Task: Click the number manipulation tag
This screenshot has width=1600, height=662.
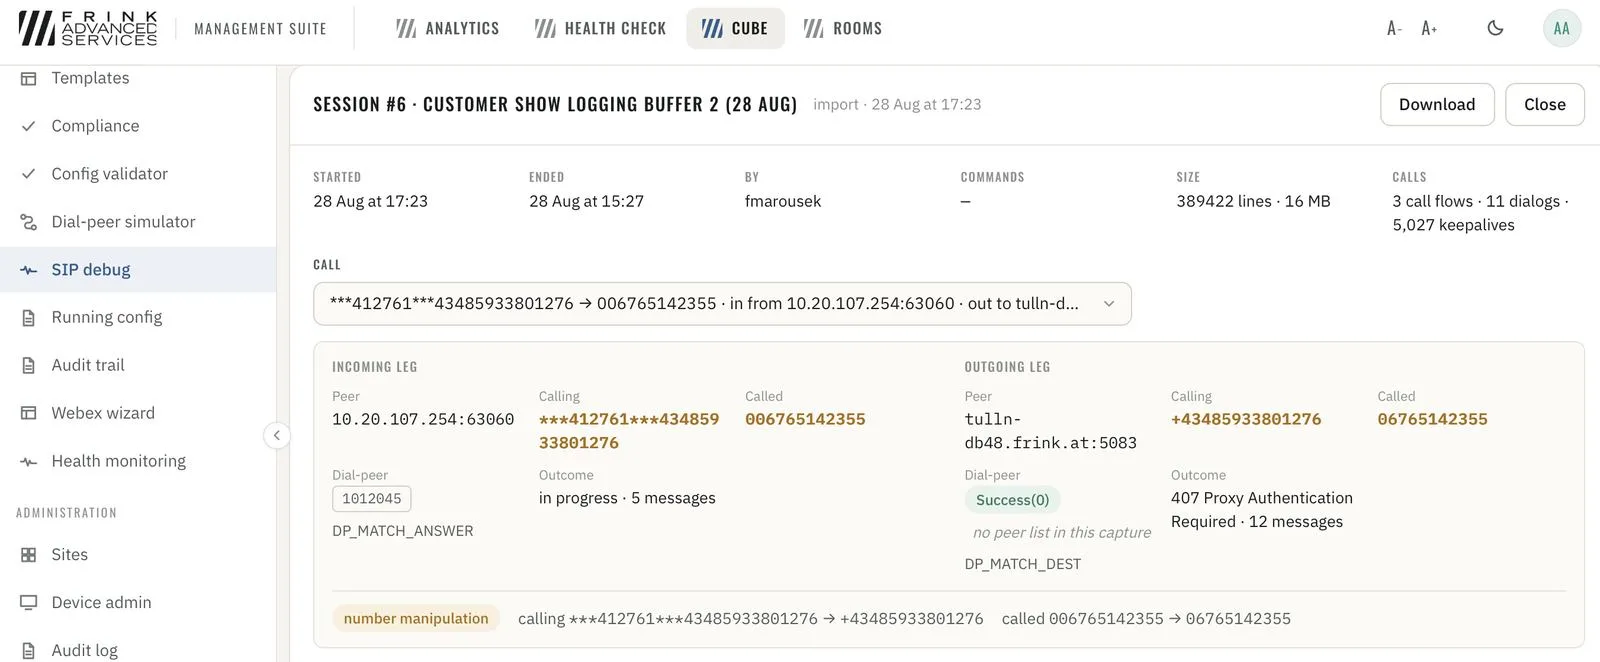Action: coord(416,619)
